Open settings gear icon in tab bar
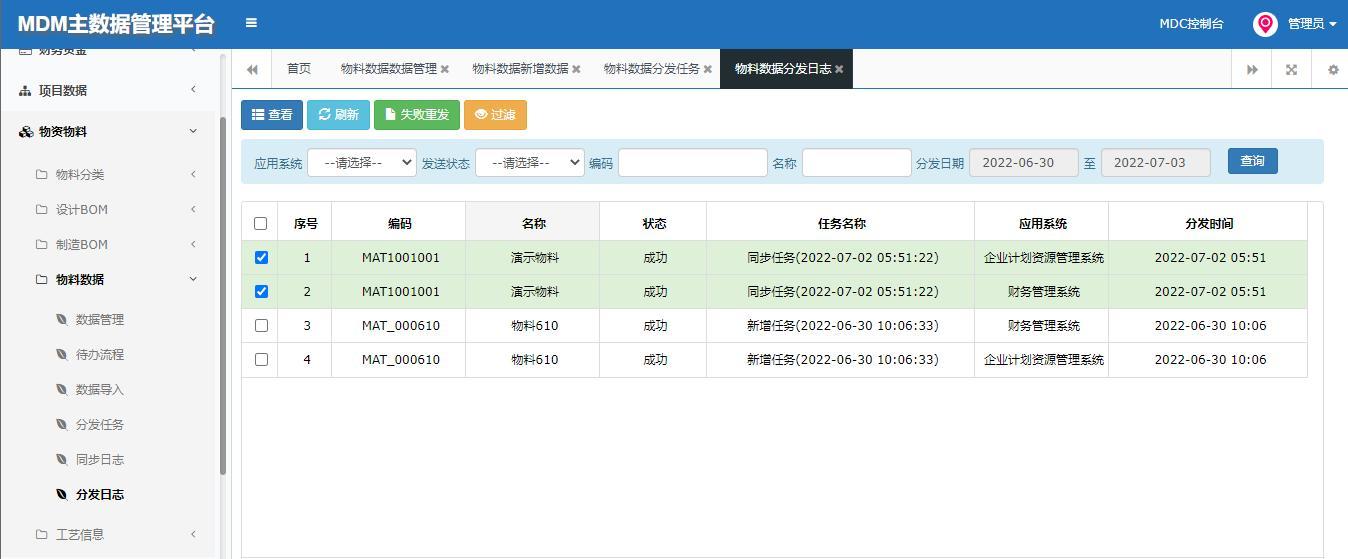The image size is (1348, 559). pos(1333,69)
